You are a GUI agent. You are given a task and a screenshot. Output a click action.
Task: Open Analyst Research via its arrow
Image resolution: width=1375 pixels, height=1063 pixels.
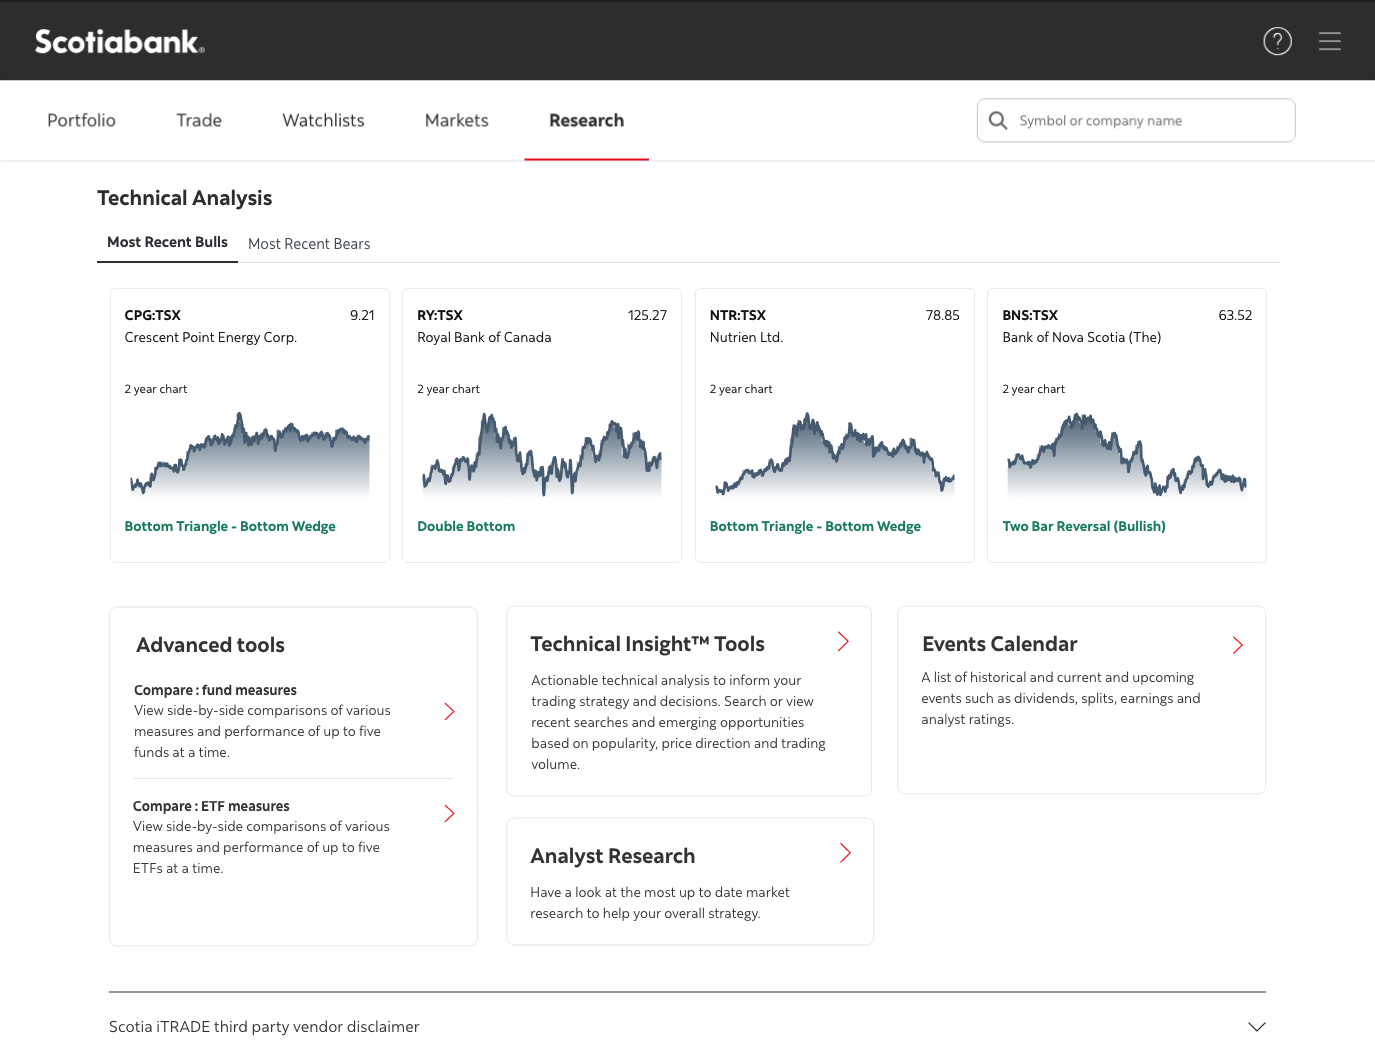click(x=845, y=853)
